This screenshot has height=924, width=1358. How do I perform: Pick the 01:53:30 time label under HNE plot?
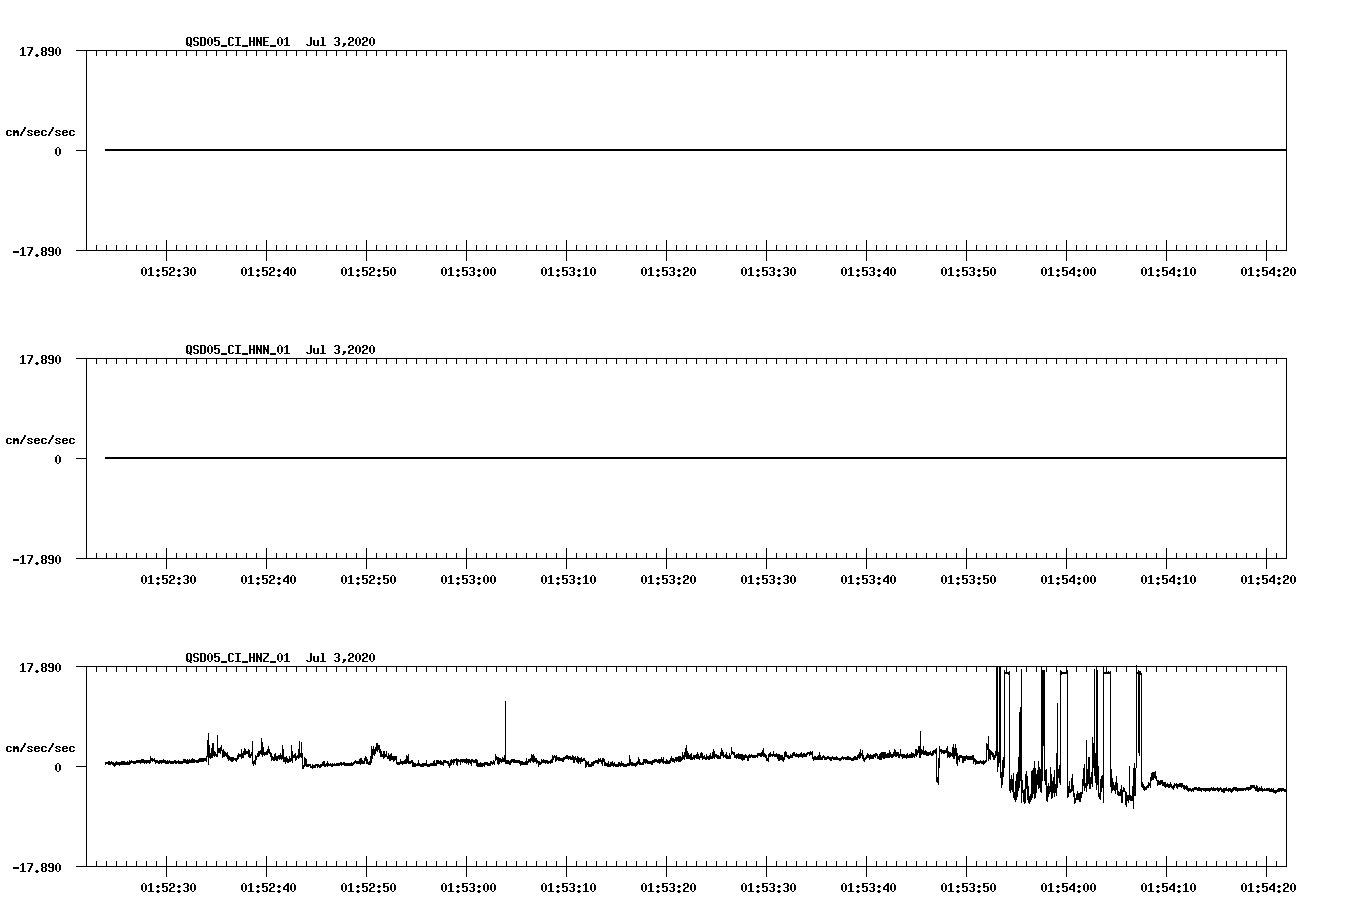[x=768, y=271]
